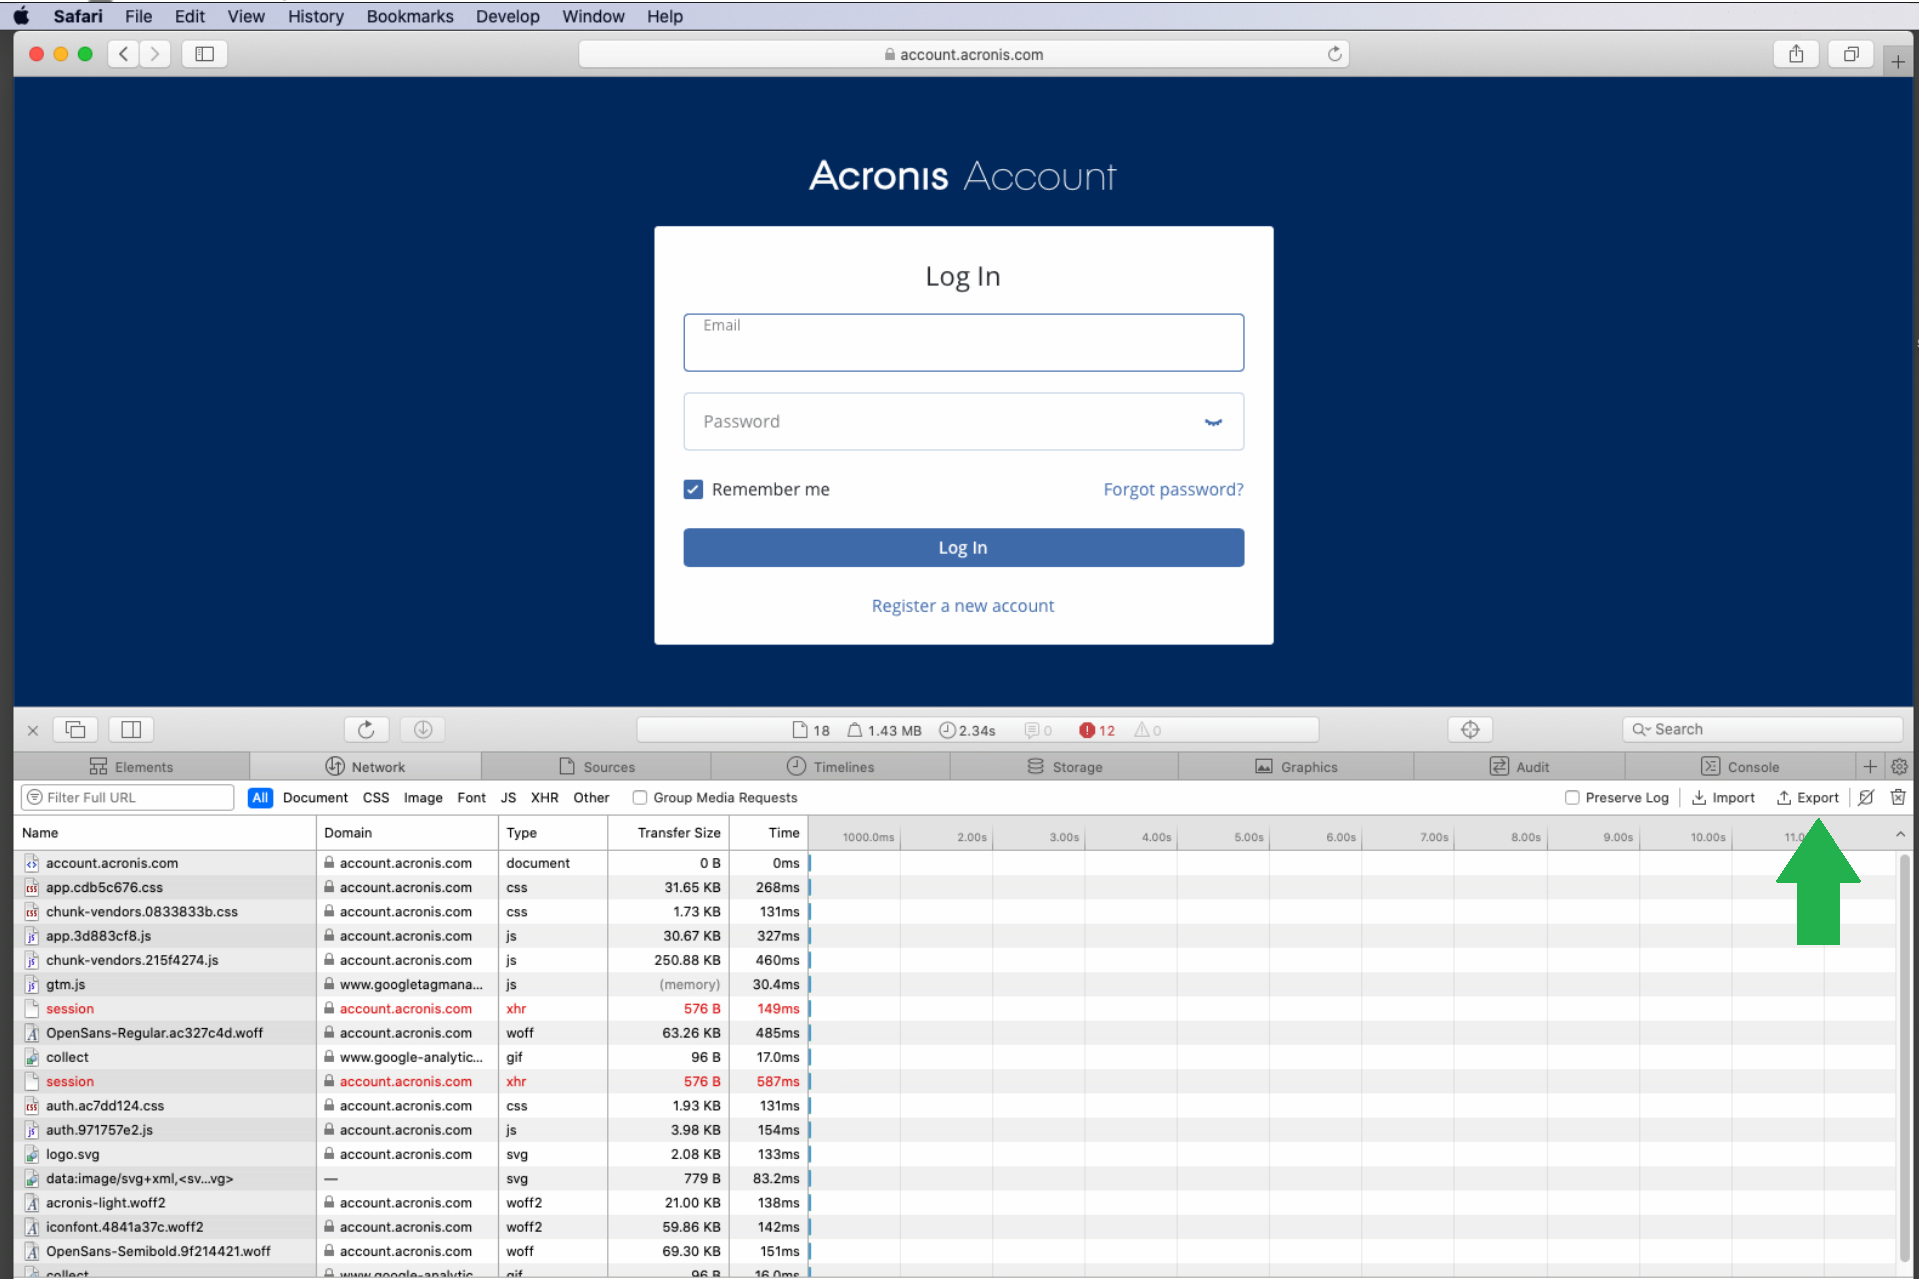Filter network by Document type
1919x1279 pixels.
315,798
